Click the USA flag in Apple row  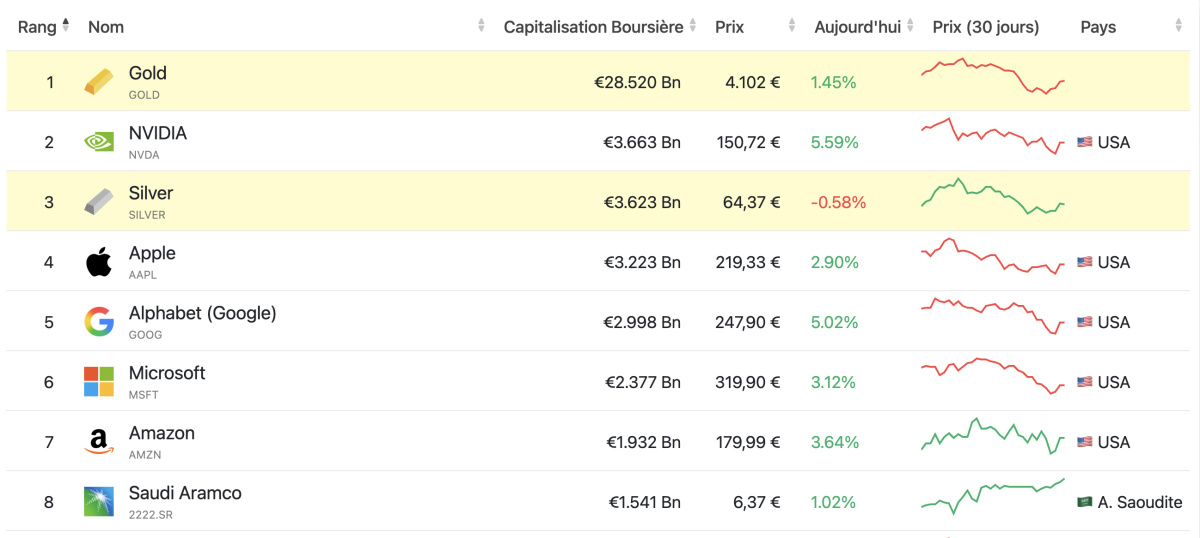(1084, 262)
